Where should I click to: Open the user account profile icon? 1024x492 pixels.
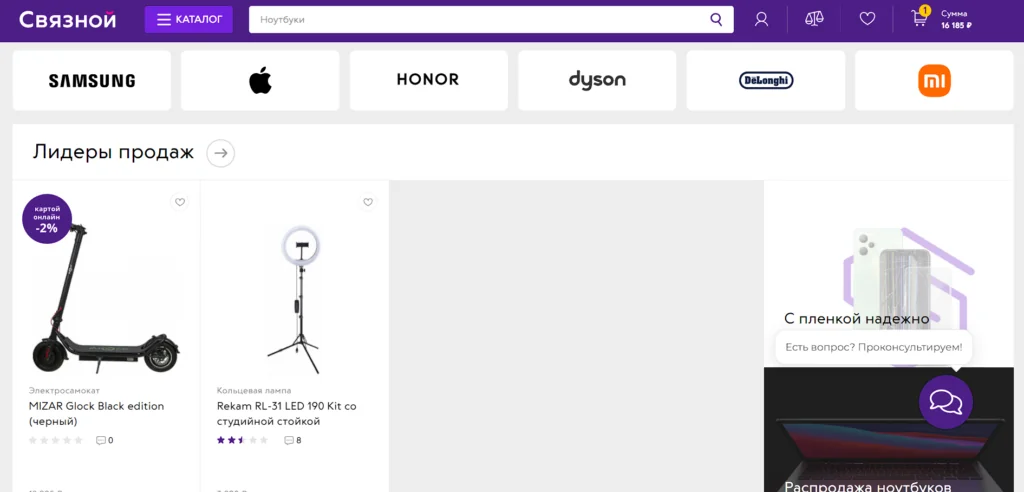tap(761, 19)
